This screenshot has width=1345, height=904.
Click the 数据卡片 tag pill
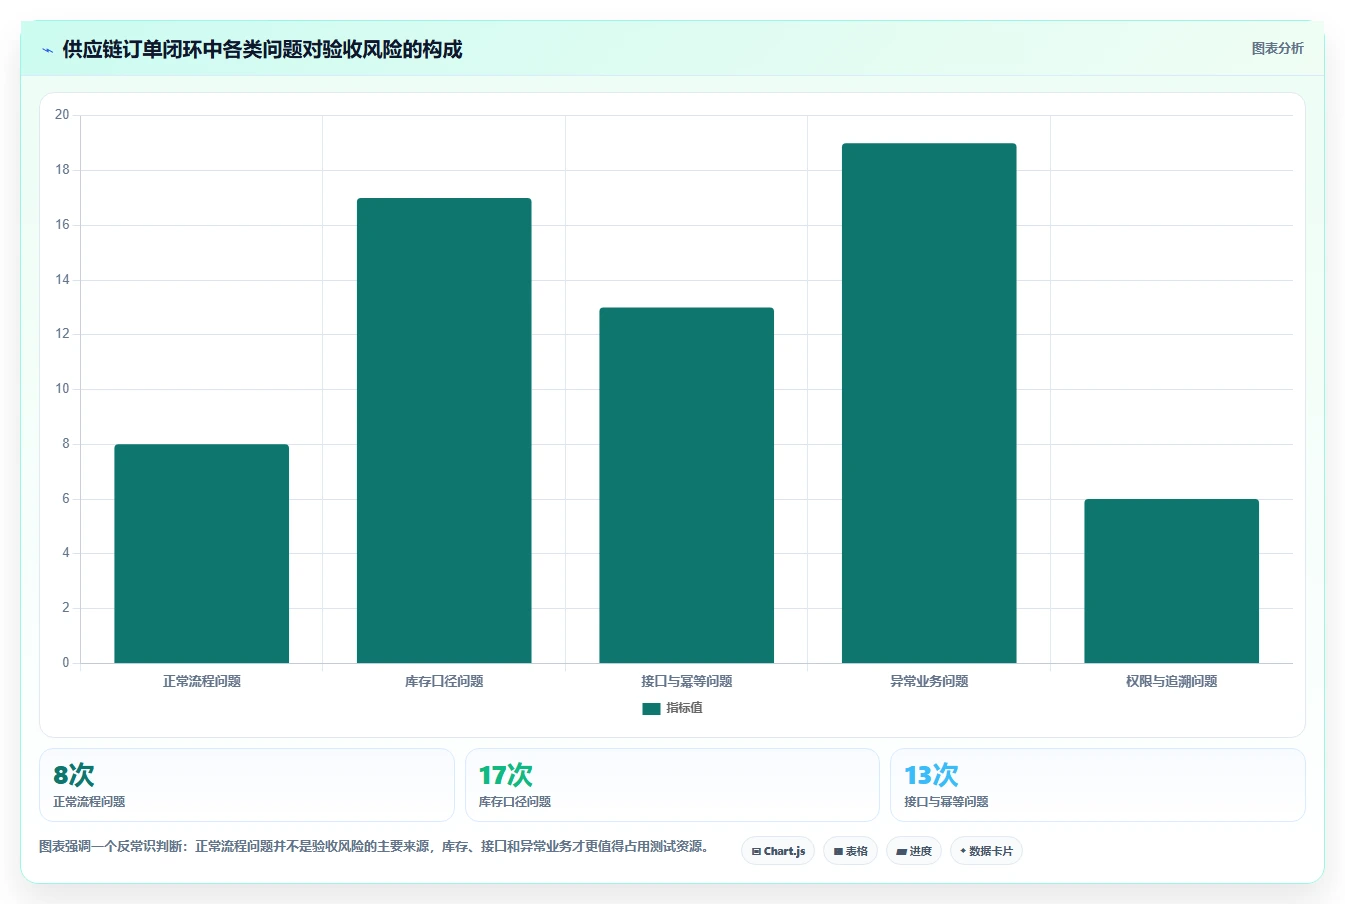tap(986, 851)
